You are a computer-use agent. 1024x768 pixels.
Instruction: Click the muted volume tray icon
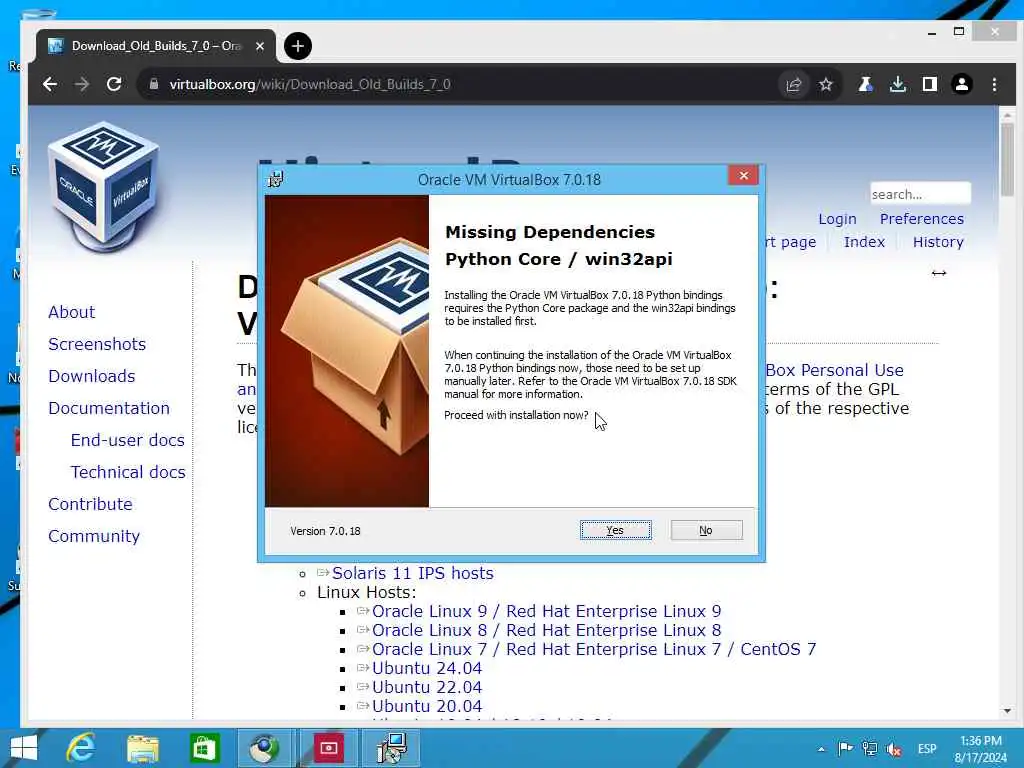(x=894, y=749)
